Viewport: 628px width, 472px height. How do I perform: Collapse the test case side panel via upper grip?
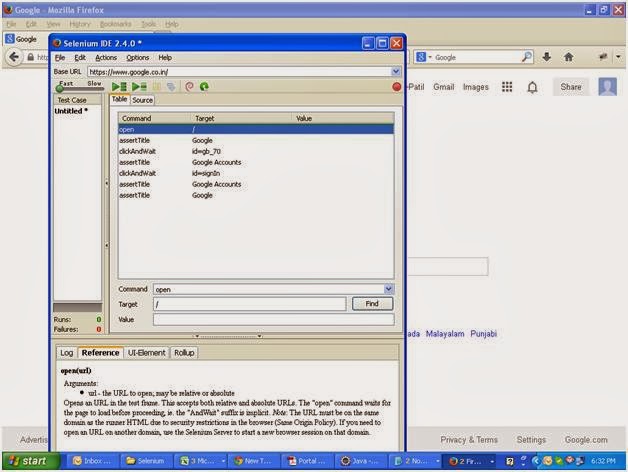click(107, 184)
